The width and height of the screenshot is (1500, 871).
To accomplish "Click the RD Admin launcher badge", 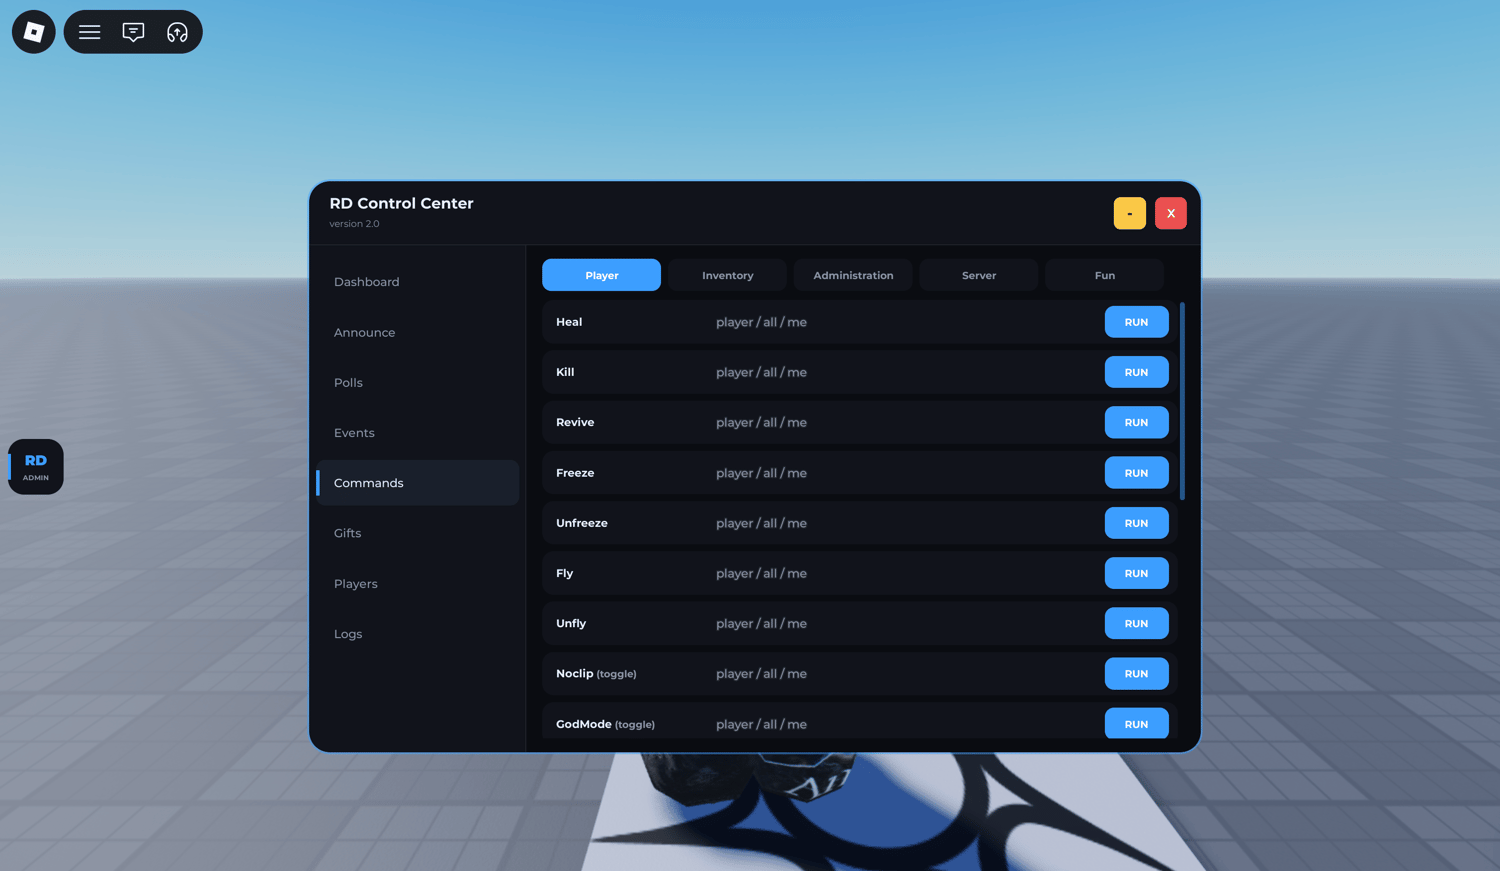I will pos(36,467).
